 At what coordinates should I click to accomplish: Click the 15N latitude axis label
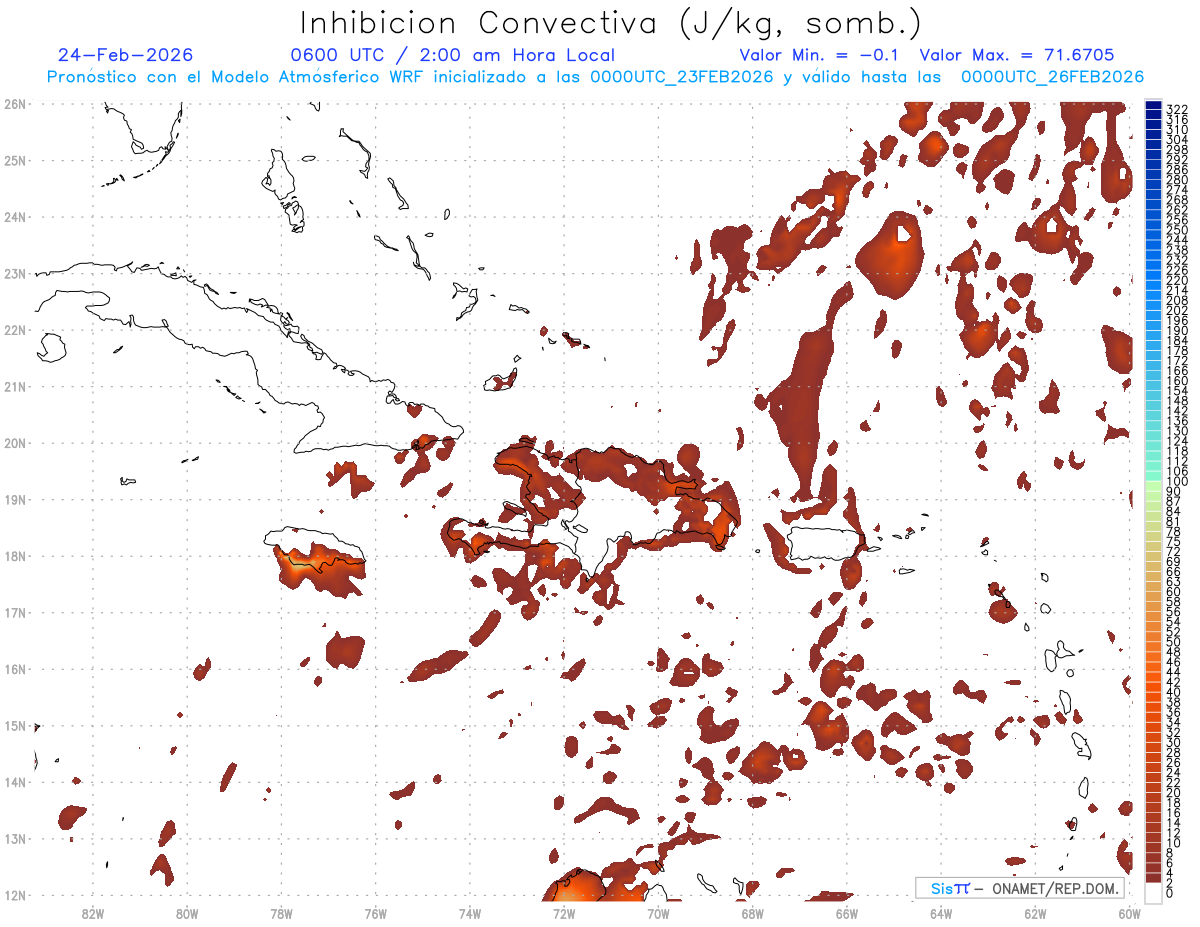[x=15, y=725]
